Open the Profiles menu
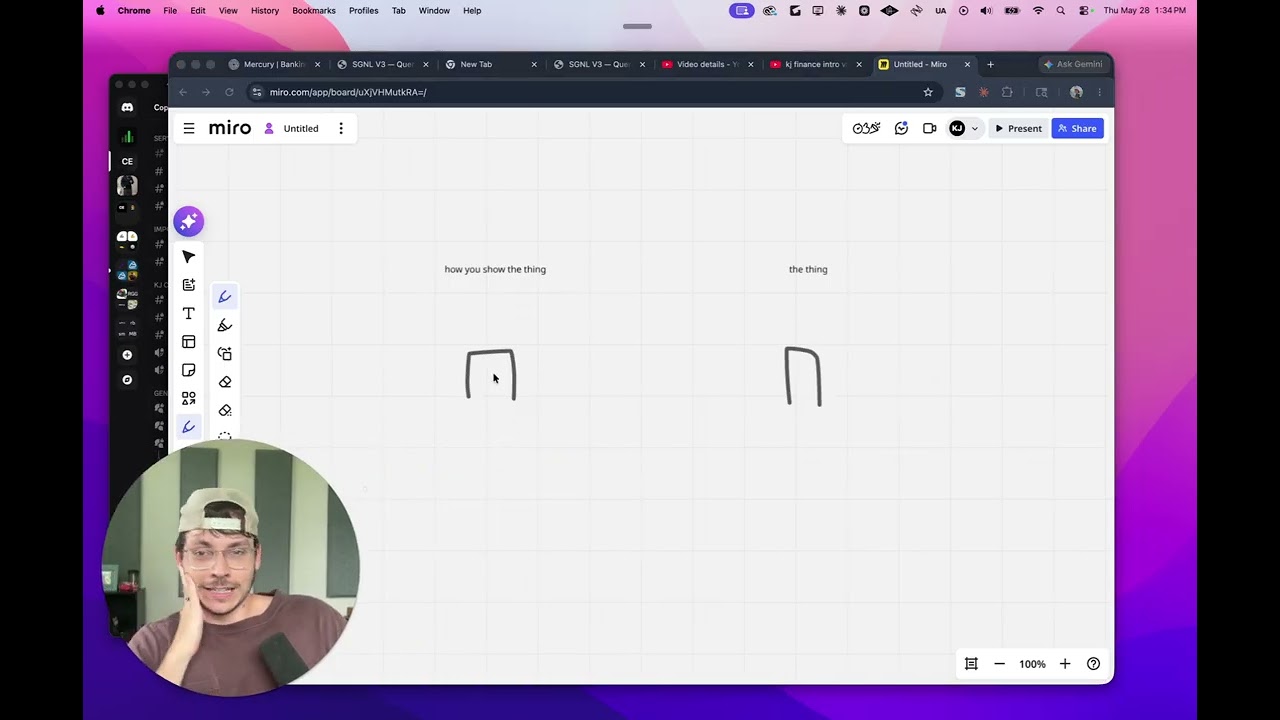Image resolution: width=1280 pixels, height=720 pixels. point(363,10)
